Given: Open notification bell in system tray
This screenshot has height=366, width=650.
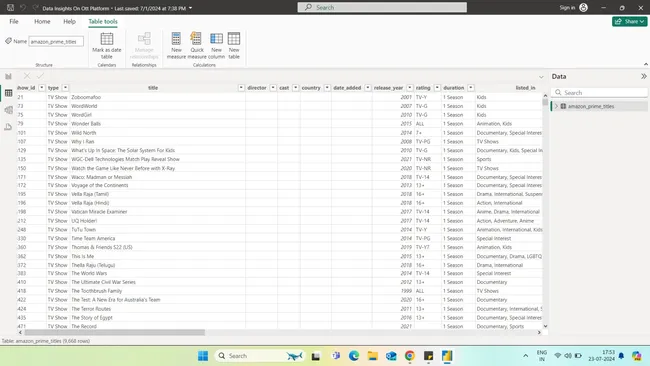Looking at the screenshot, I should point(621,356).
